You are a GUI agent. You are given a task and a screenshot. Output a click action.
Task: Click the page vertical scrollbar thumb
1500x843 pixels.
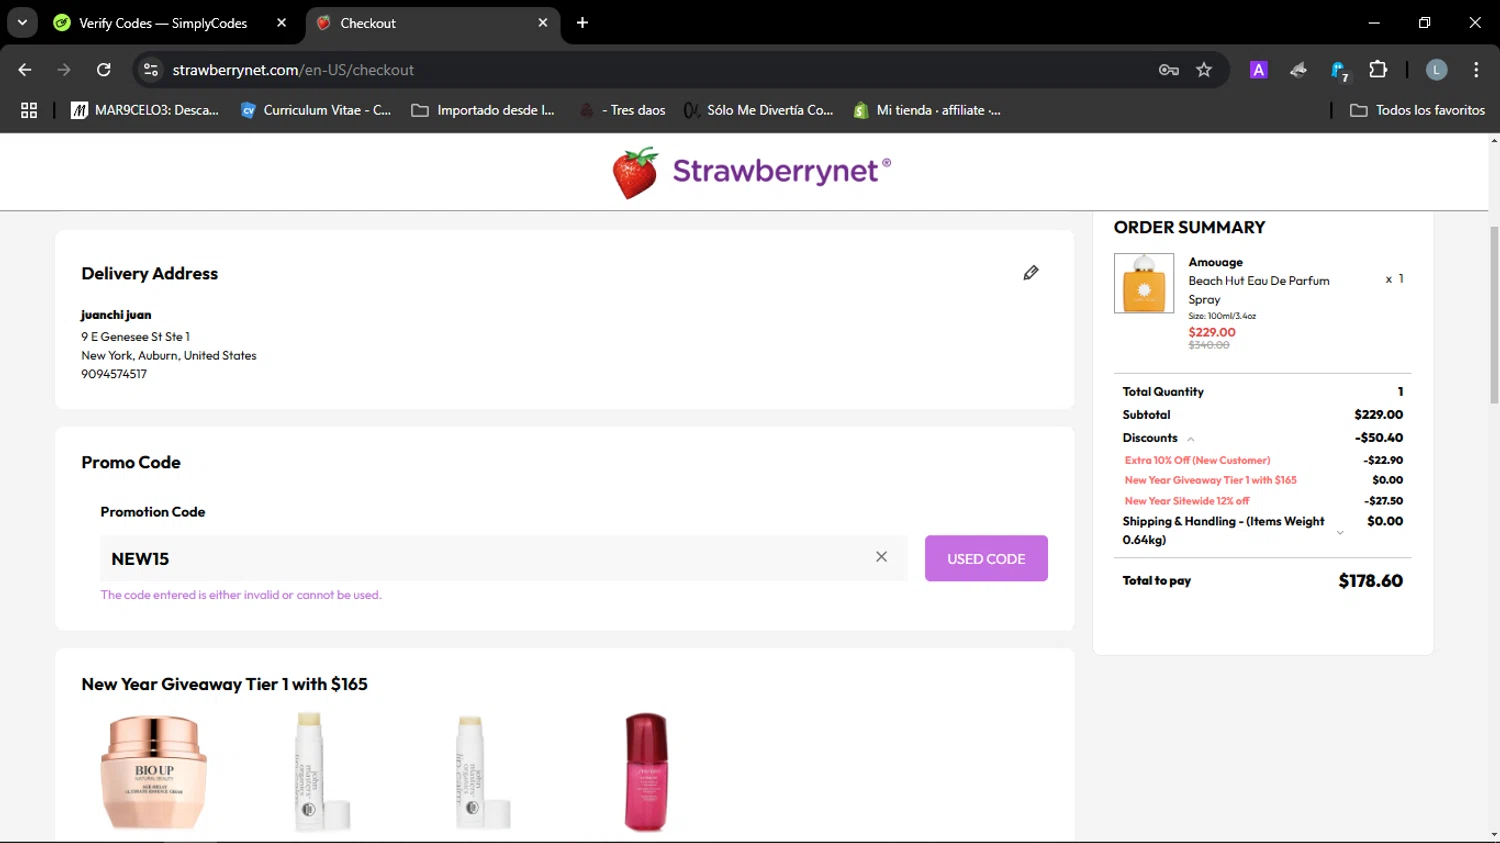tap(1494, 315)
